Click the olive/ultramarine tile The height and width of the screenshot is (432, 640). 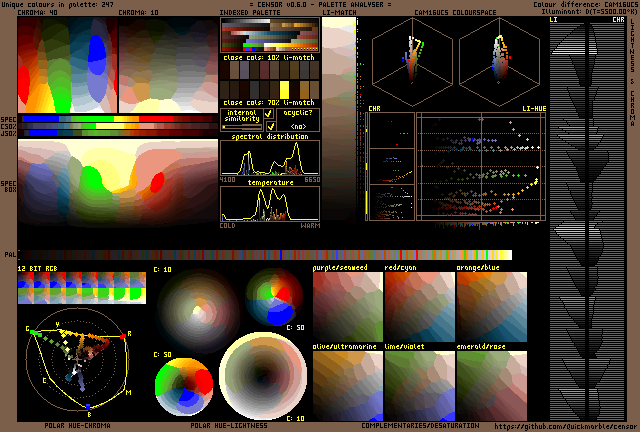(348, 386)
